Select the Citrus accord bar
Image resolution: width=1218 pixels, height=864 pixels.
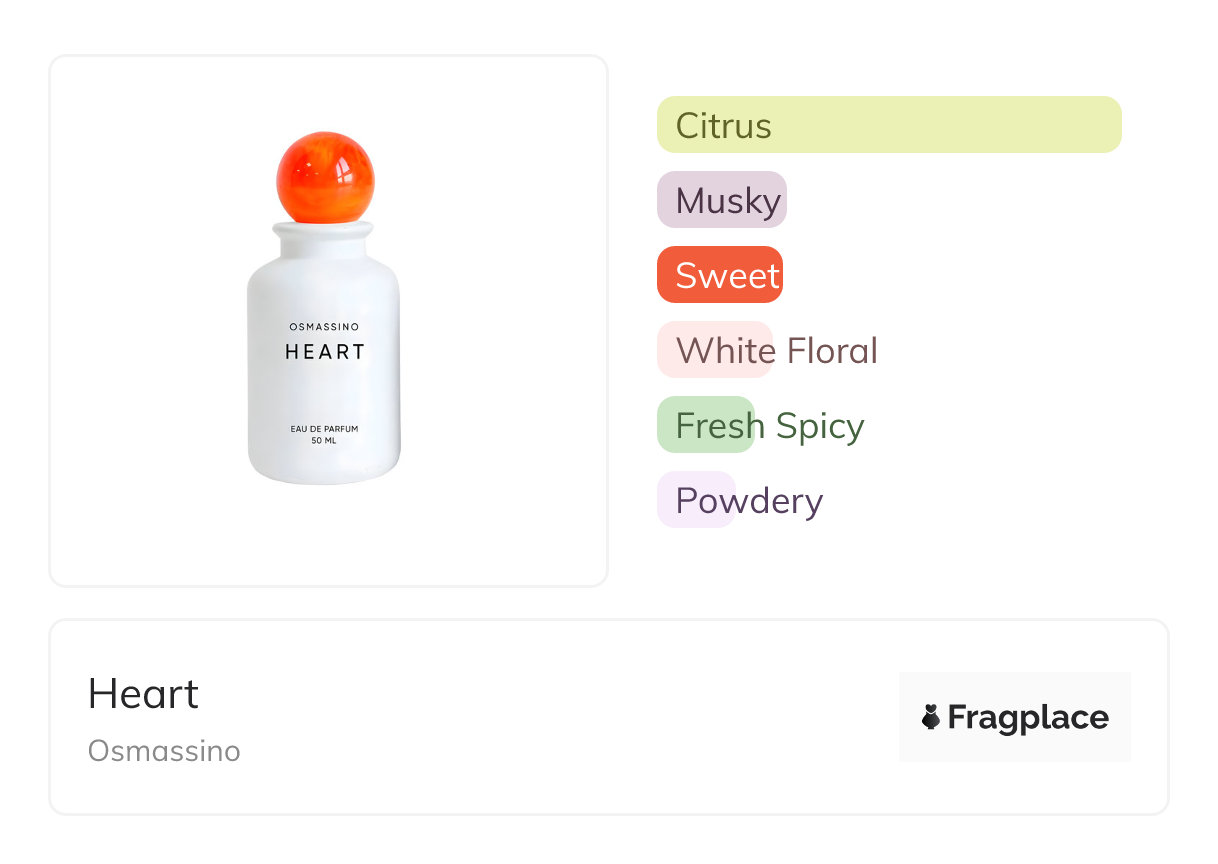click(888, 125)
